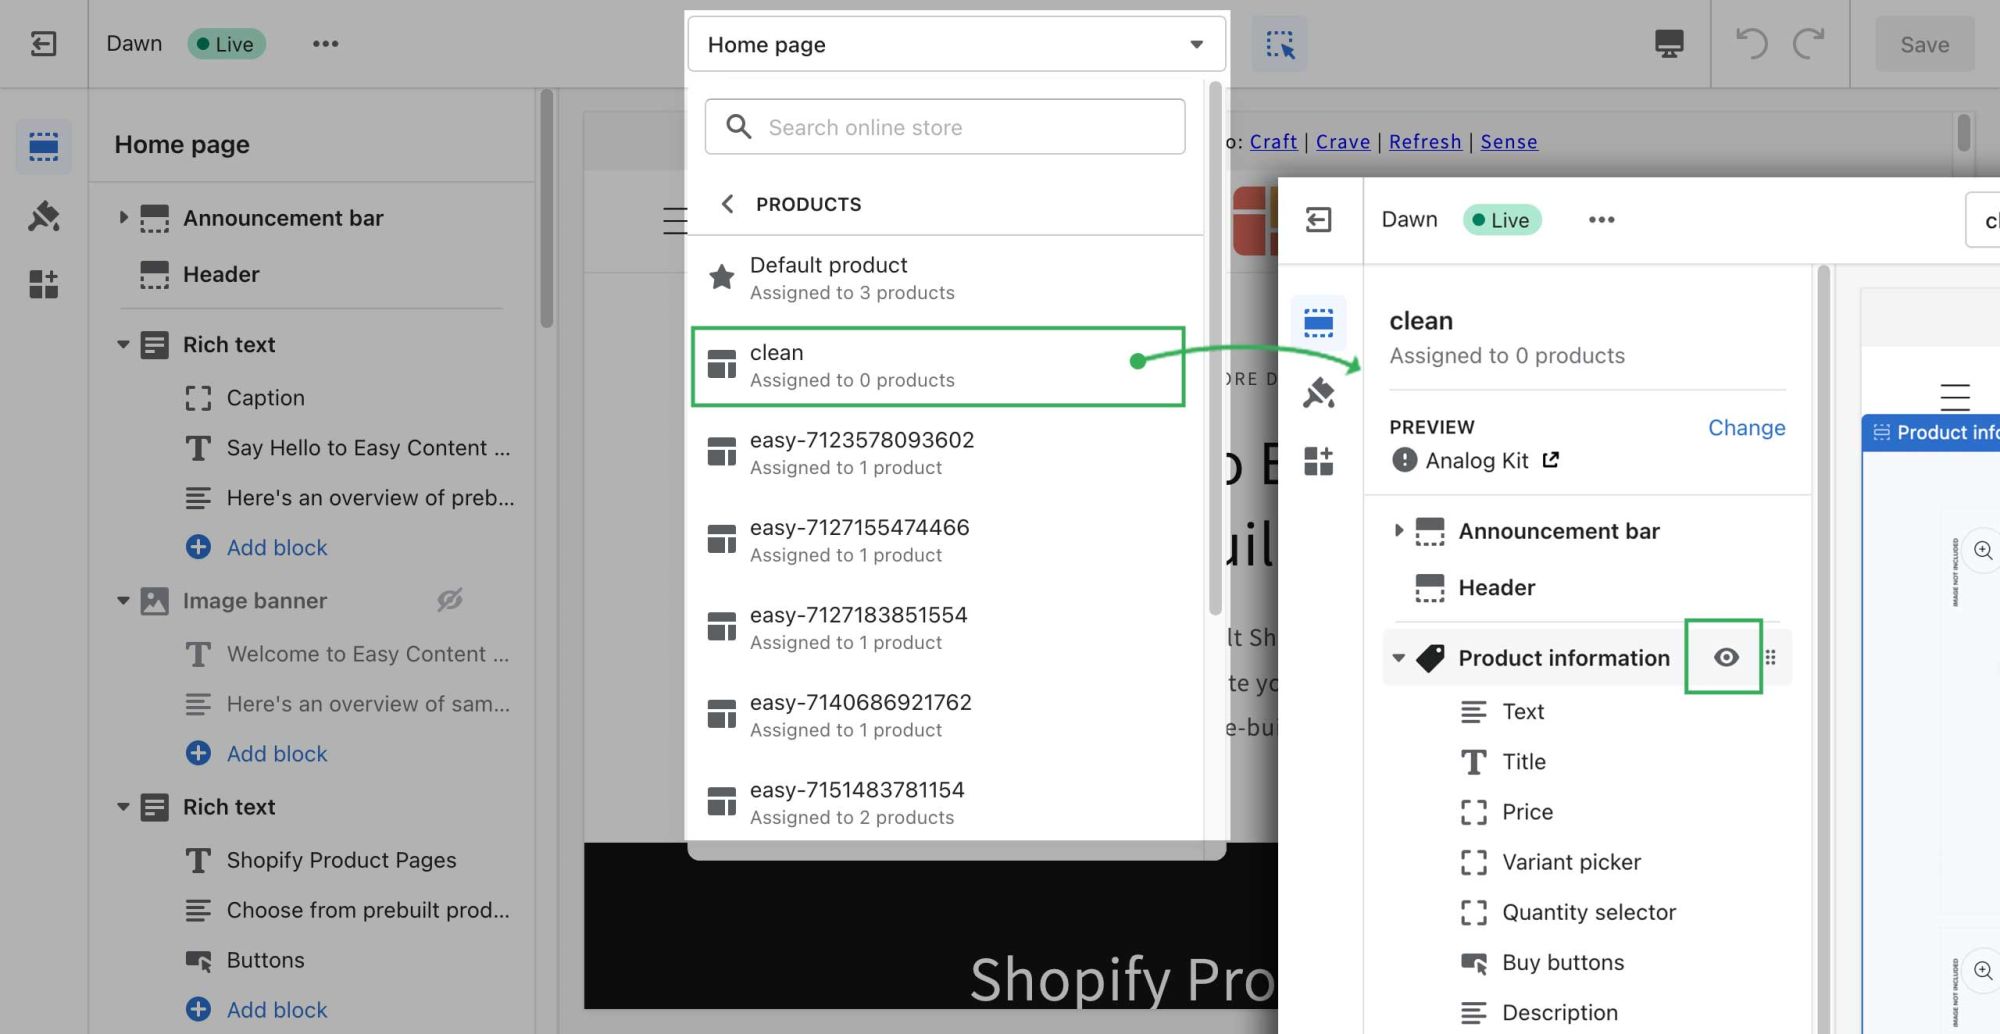Open the three-dot menu next to Live
The height and width of the screenshot is (1034, 2000).
[325, 44]
